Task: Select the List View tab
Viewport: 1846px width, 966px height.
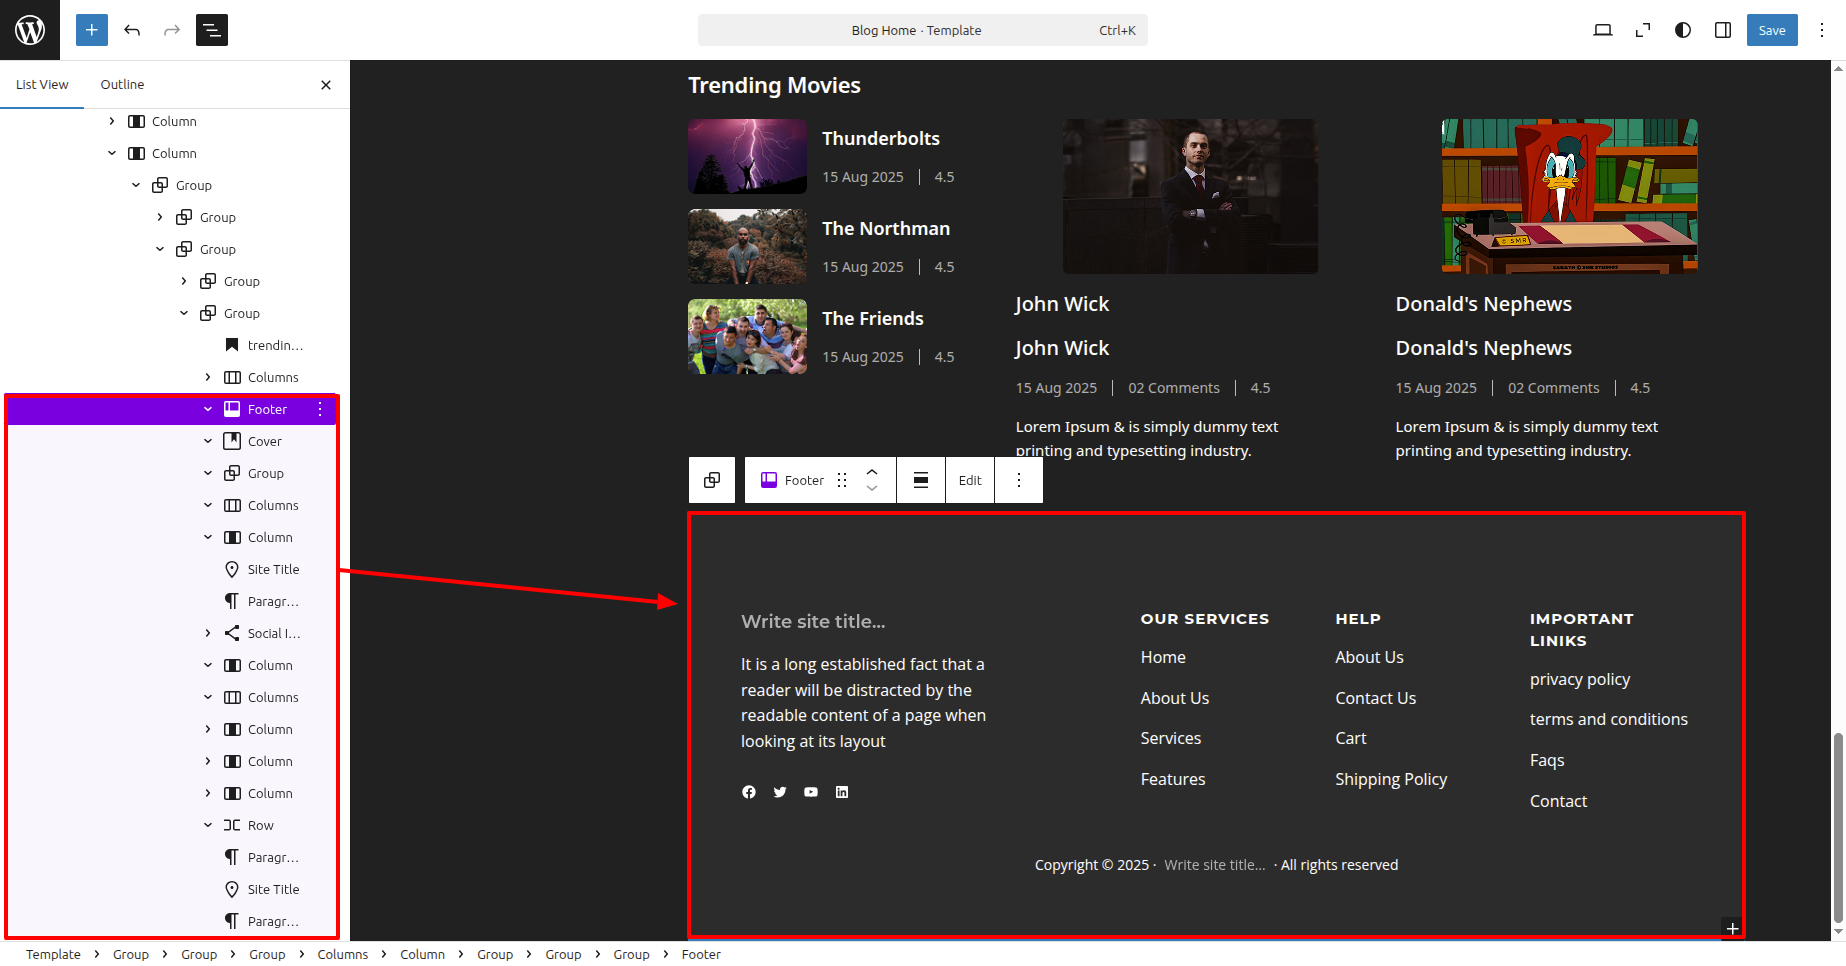Action: coord(42,85)
